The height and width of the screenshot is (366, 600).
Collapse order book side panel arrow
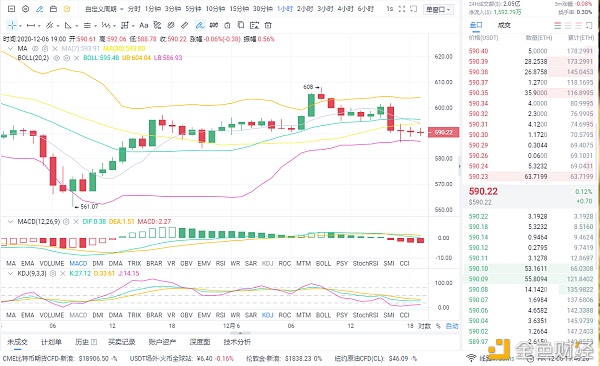click(x=460, y=166)
